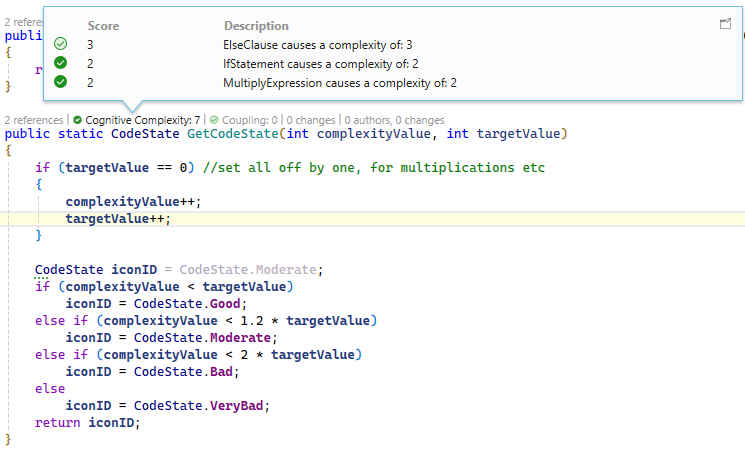Click green check icon beside MultiplyExpression row

tap(60, 82)
